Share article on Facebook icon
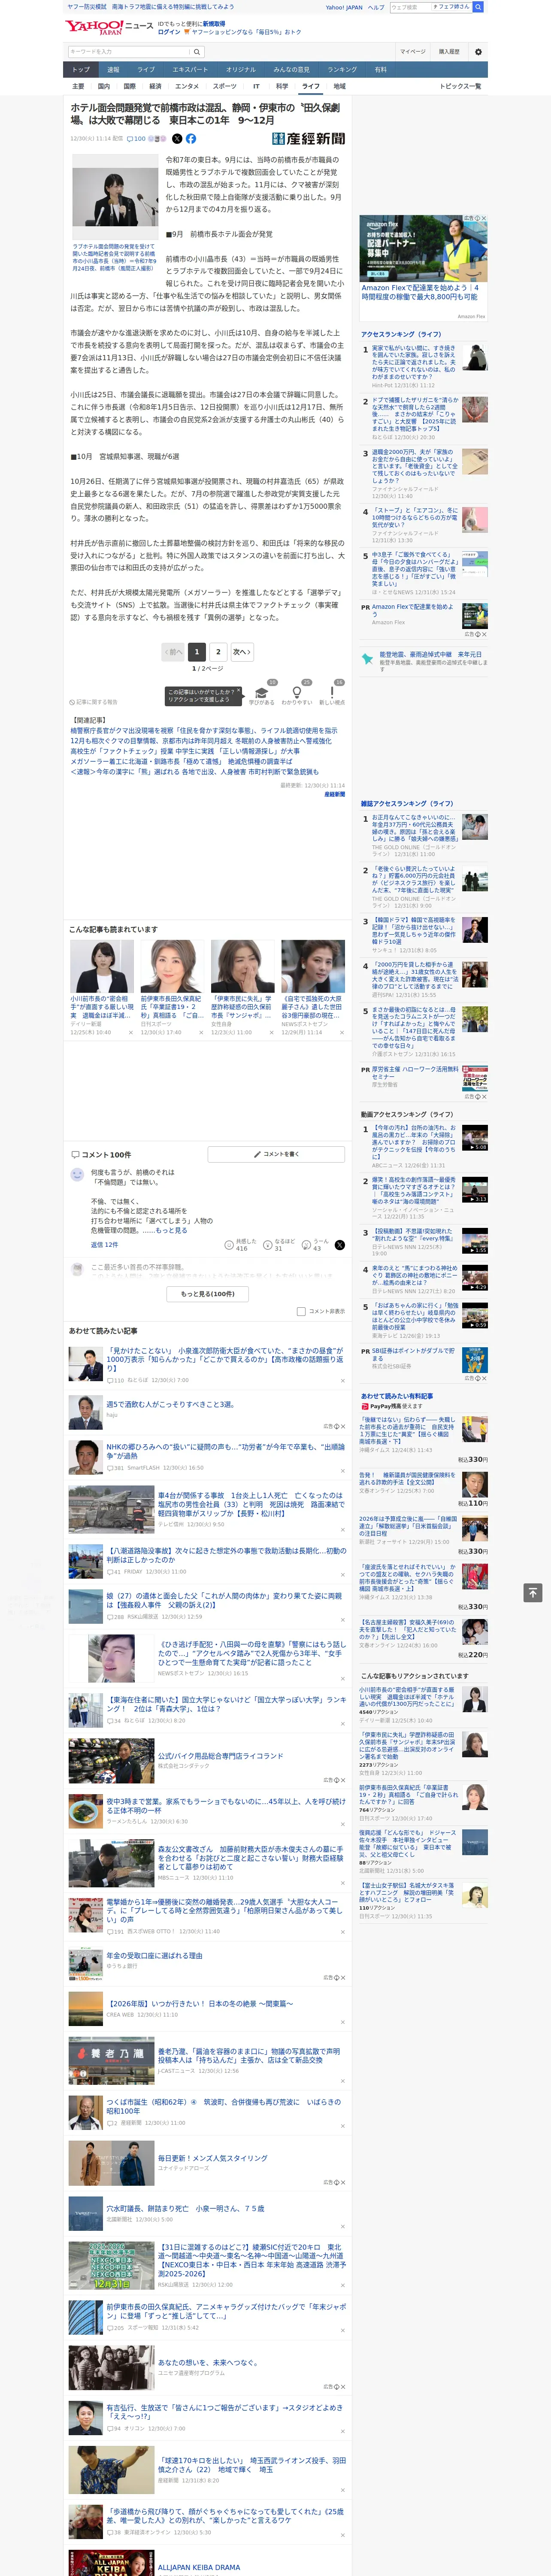551x2576 pixels. pos(191,139)
